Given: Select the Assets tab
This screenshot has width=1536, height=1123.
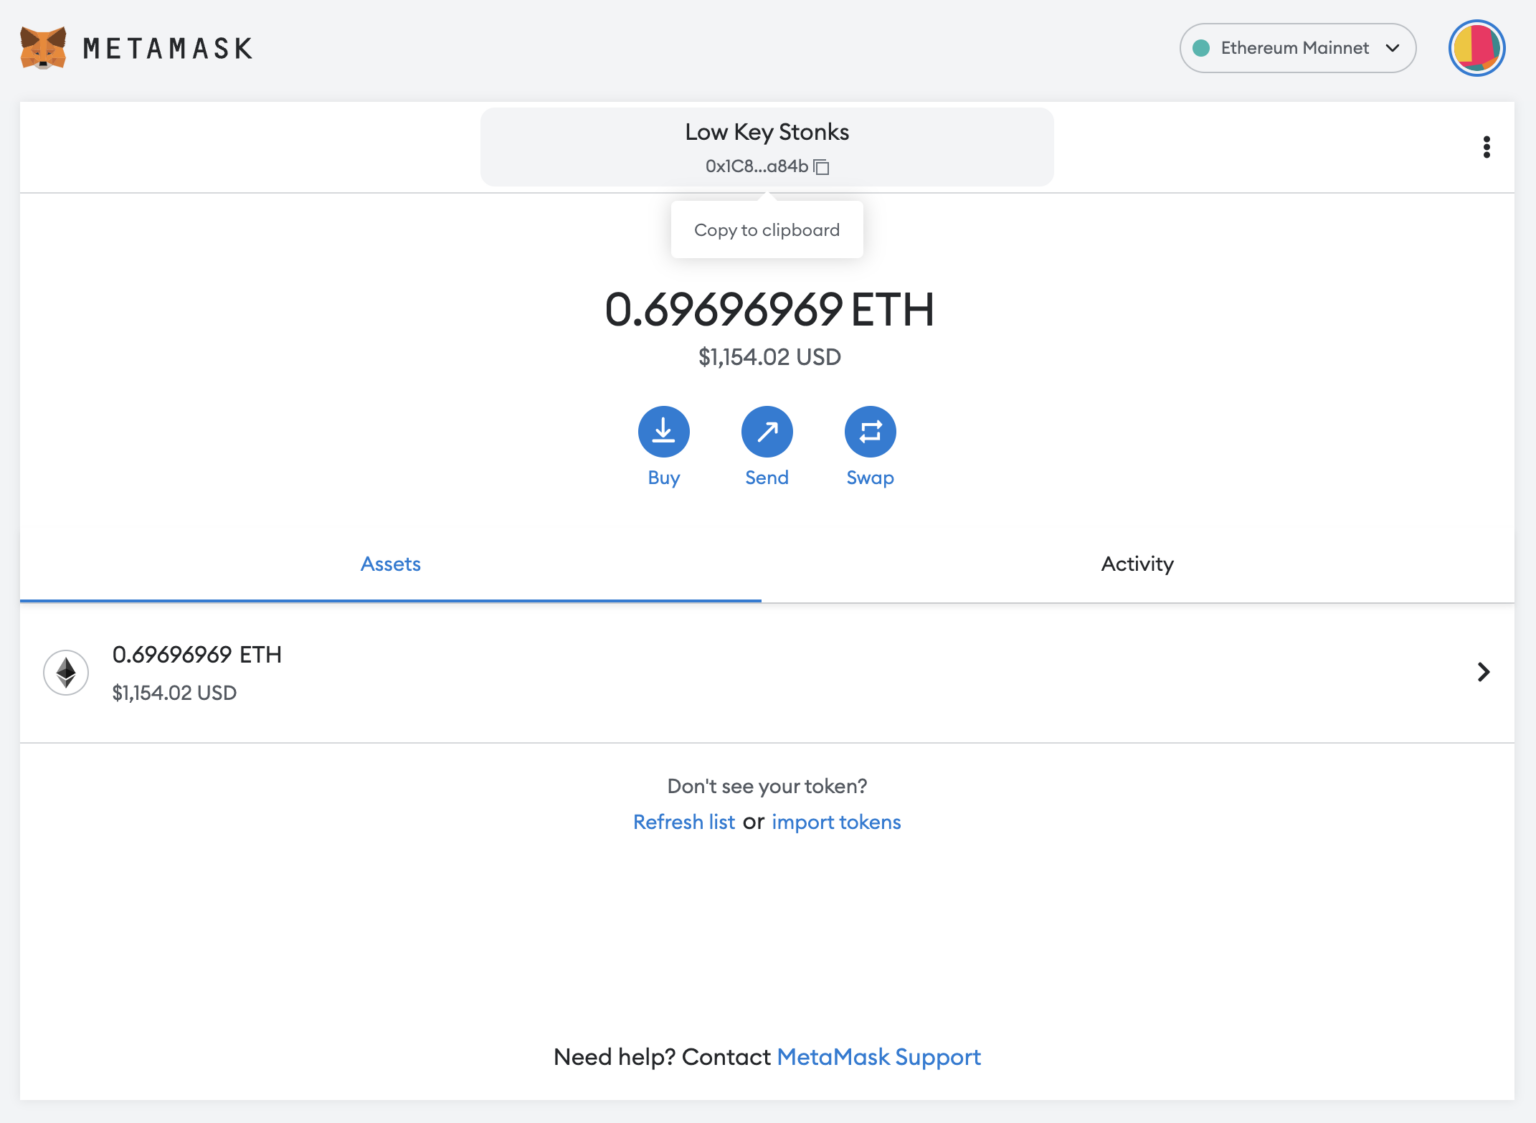Looking at the screenshot, I should tap(390, 563).
